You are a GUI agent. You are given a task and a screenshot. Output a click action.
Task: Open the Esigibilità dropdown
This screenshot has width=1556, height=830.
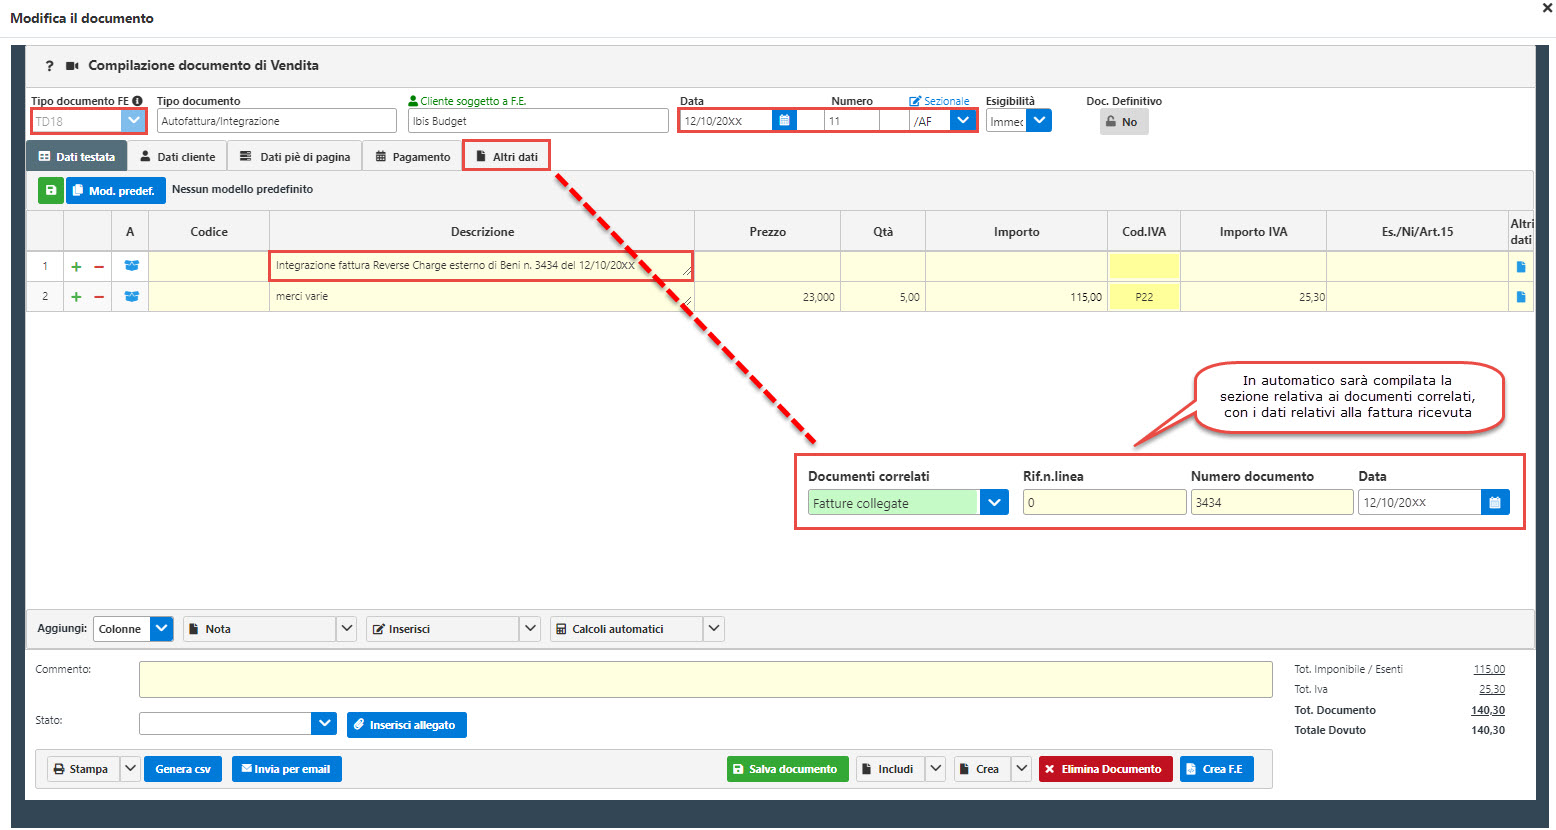coord(1039,121)
